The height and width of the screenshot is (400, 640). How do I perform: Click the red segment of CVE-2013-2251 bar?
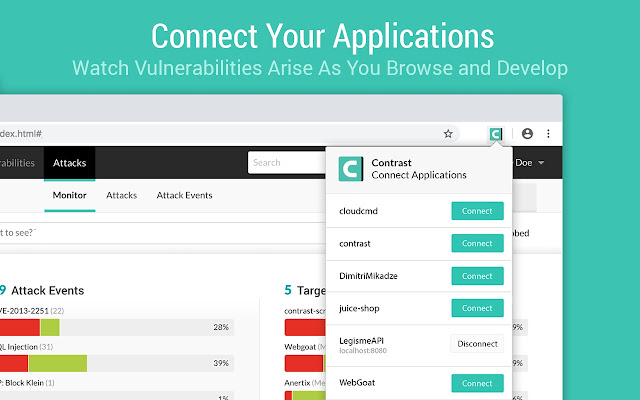[x=20, y=327]
